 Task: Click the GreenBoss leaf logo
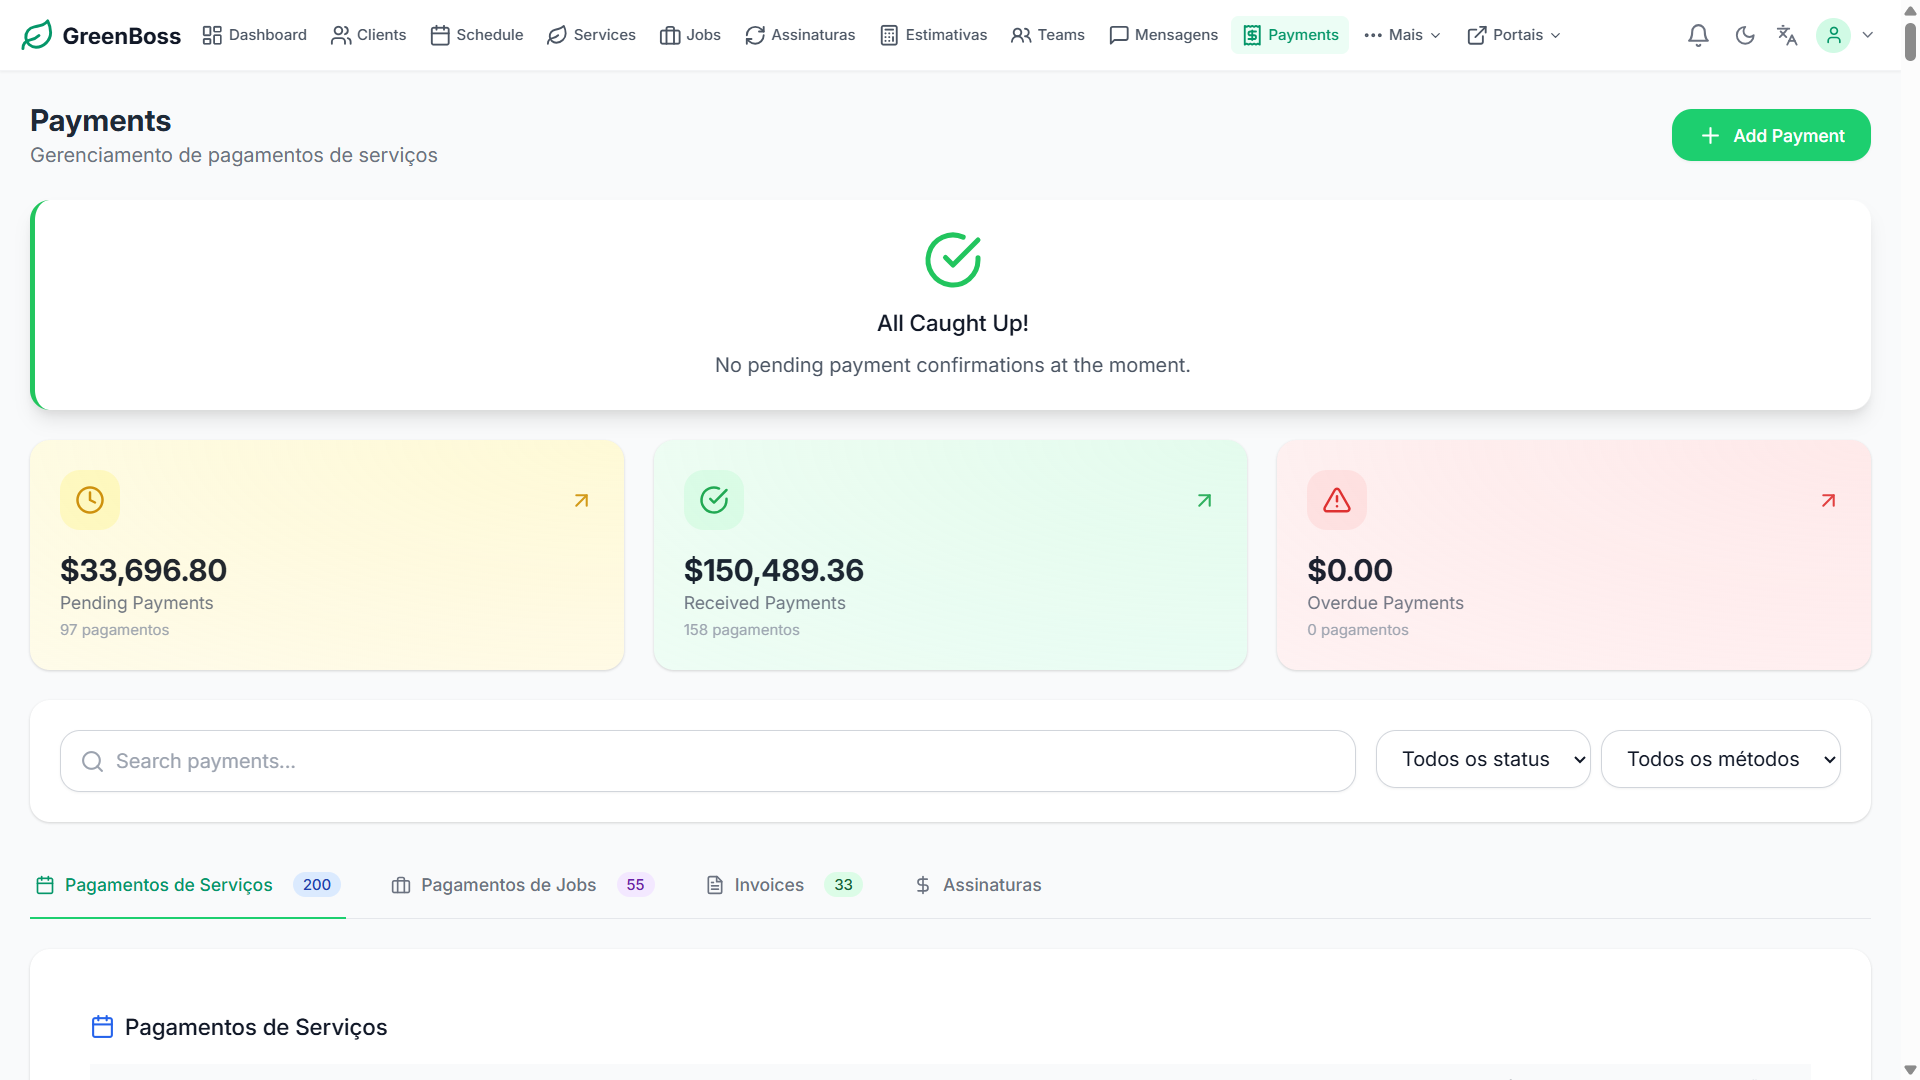(x=37, y=35)
